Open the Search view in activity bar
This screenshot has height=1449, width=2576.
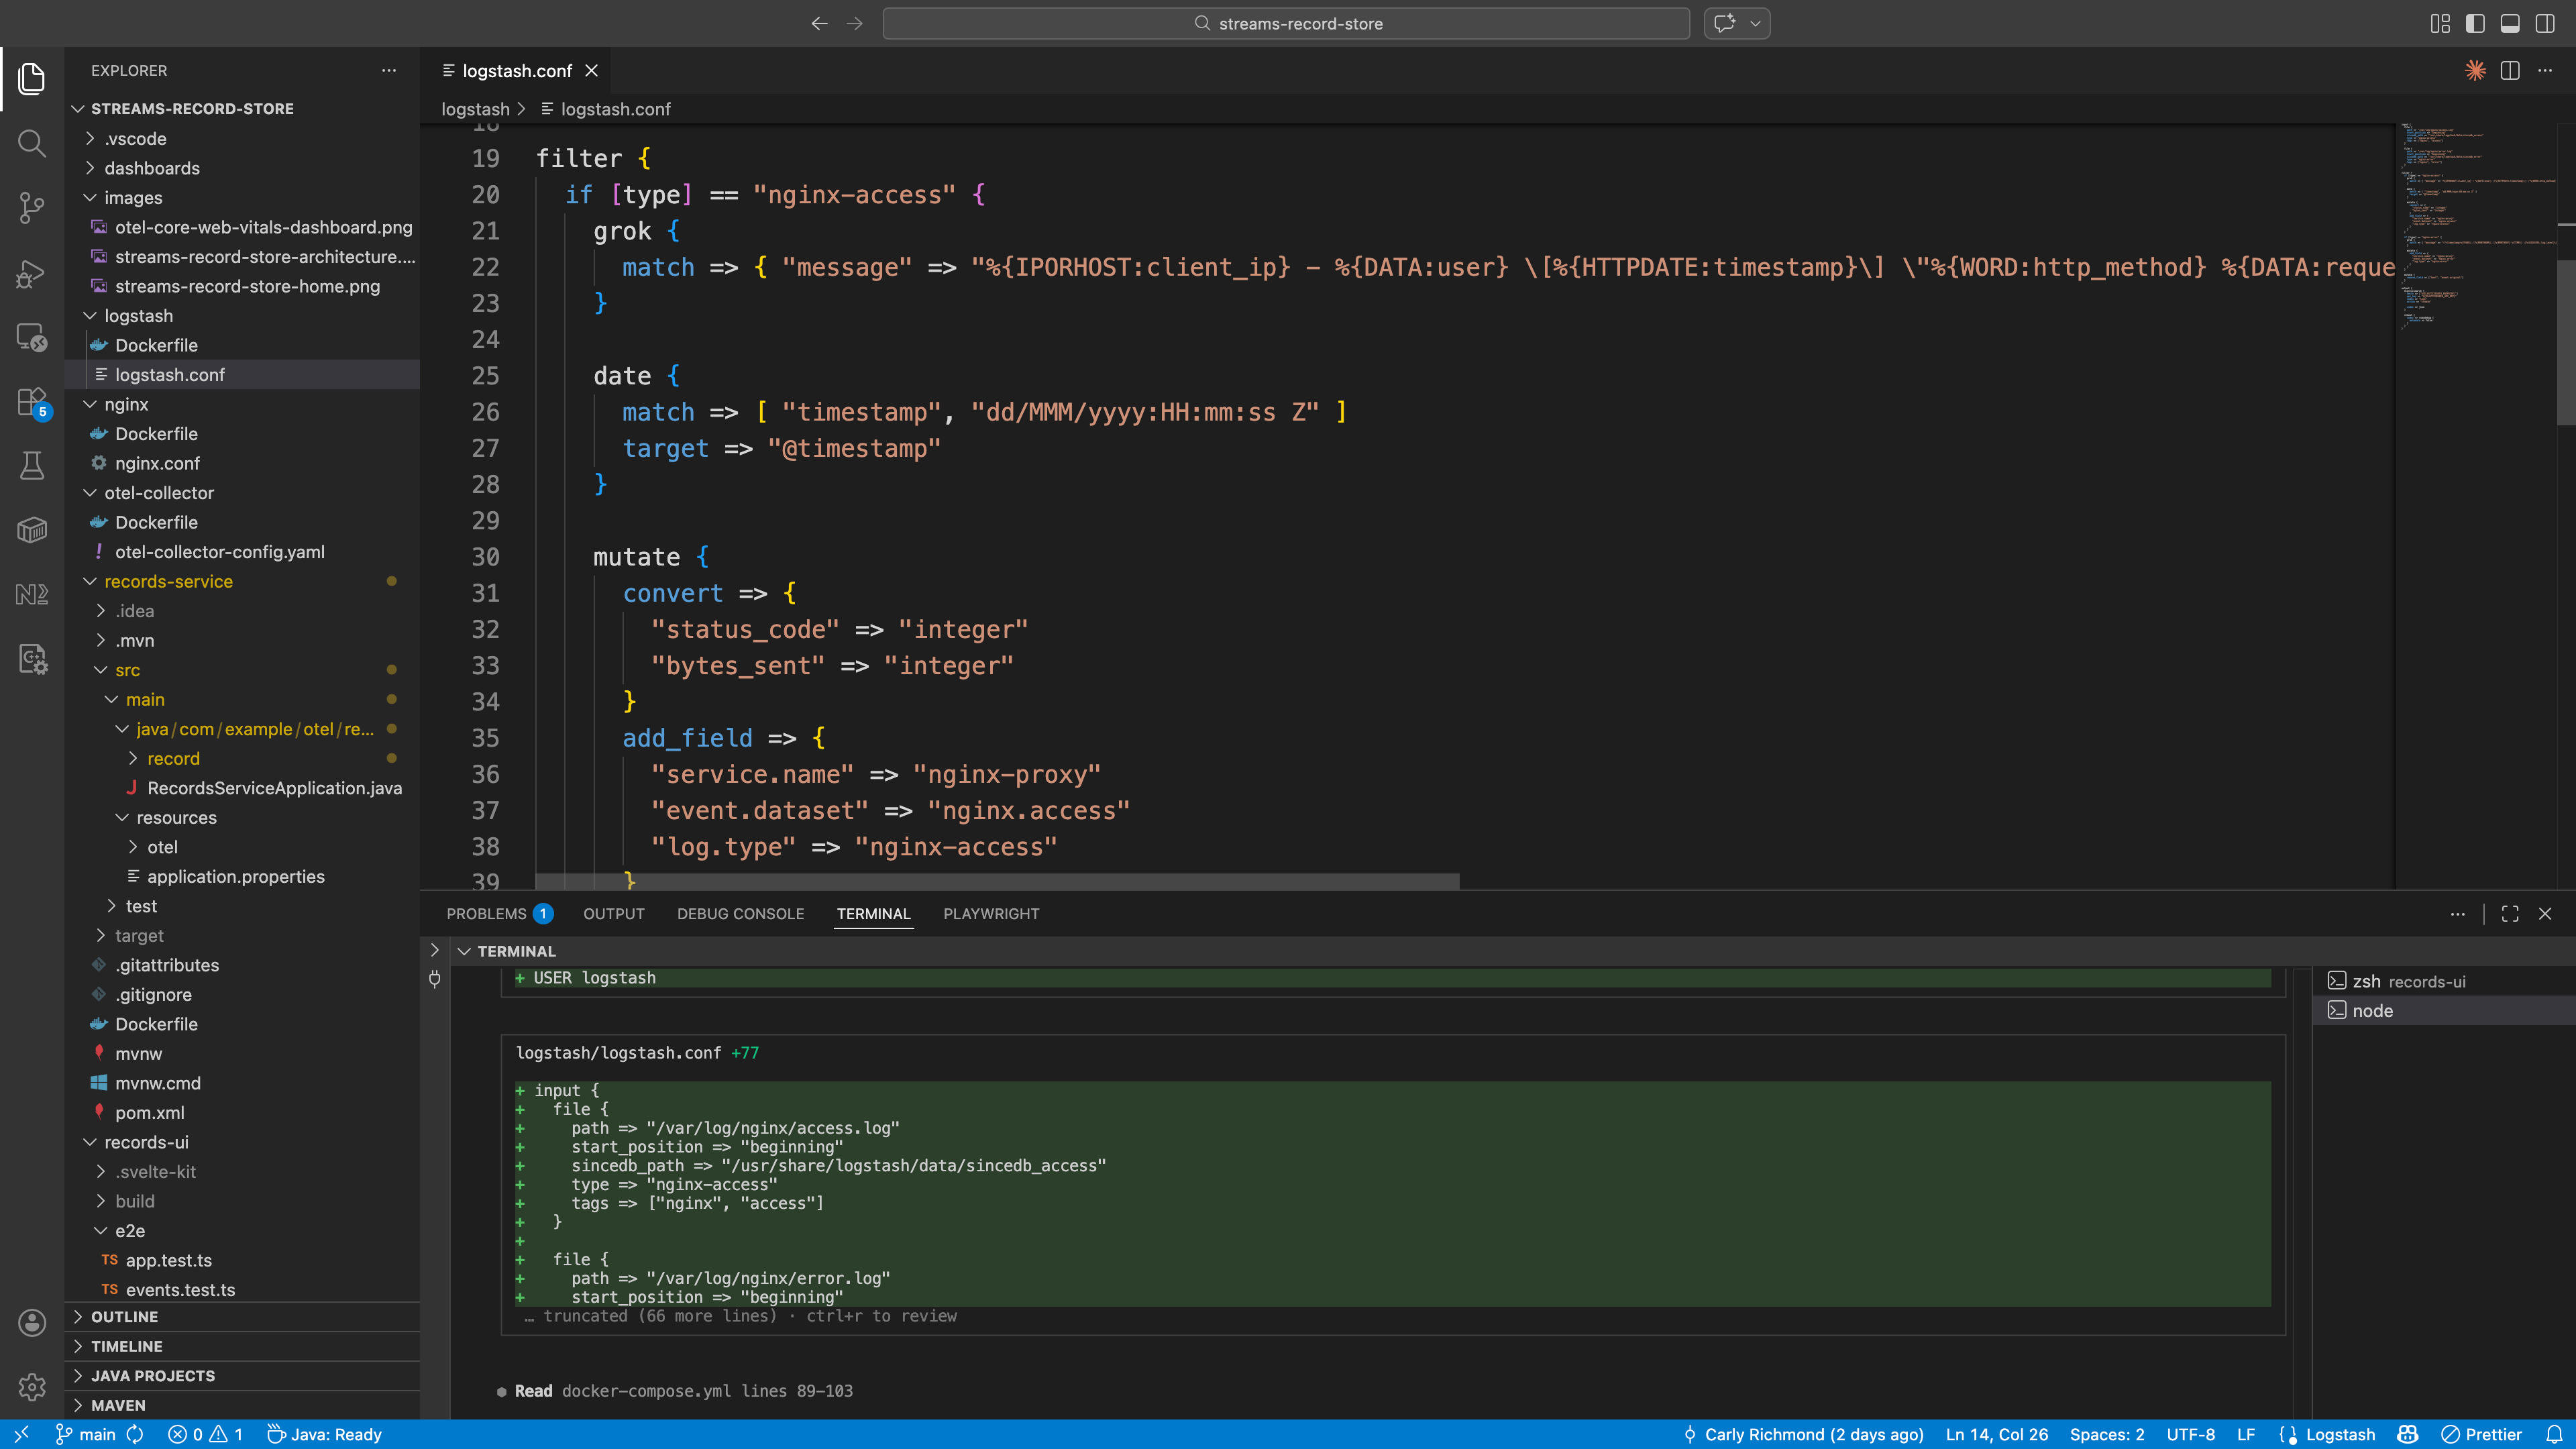point(32,143)
